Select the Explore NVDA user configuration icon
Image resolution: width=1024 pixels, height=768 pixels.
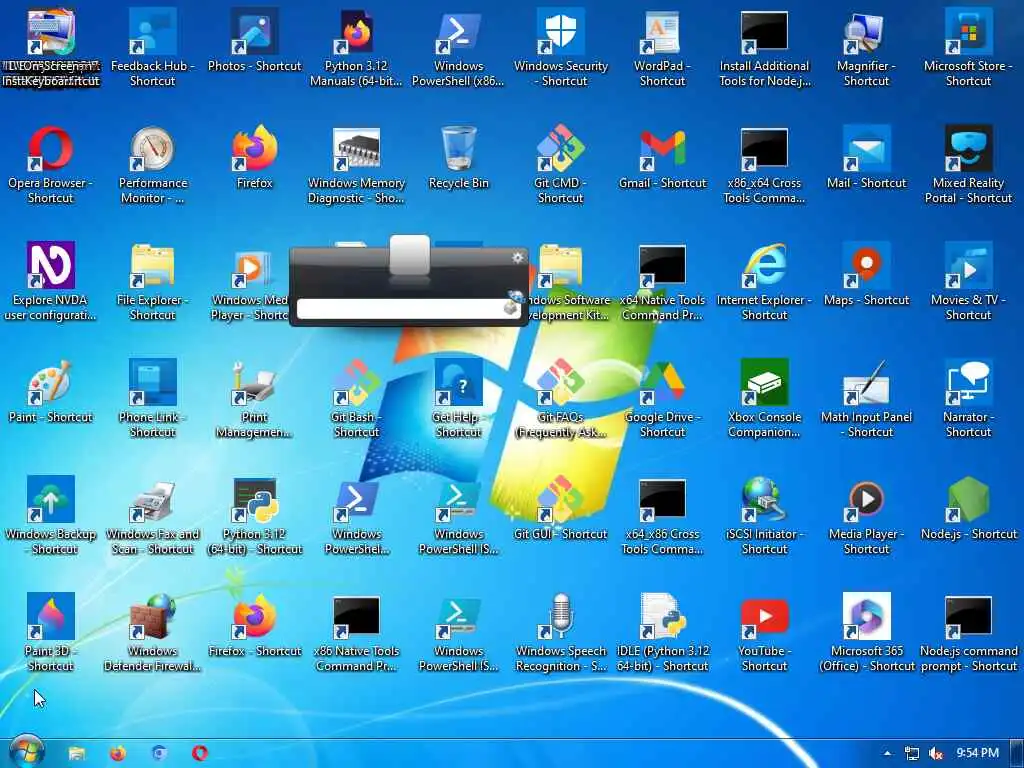tap(50, 281)
